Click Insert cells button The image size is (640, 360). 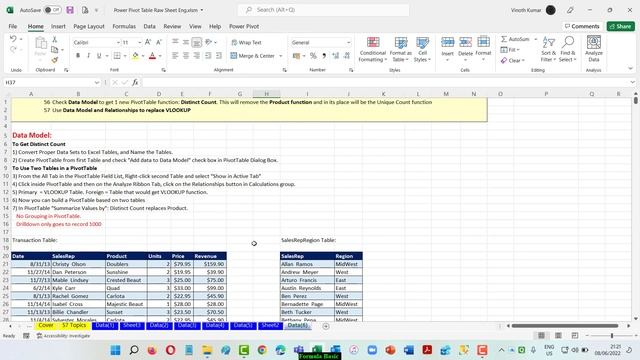[x=447, y=49]
